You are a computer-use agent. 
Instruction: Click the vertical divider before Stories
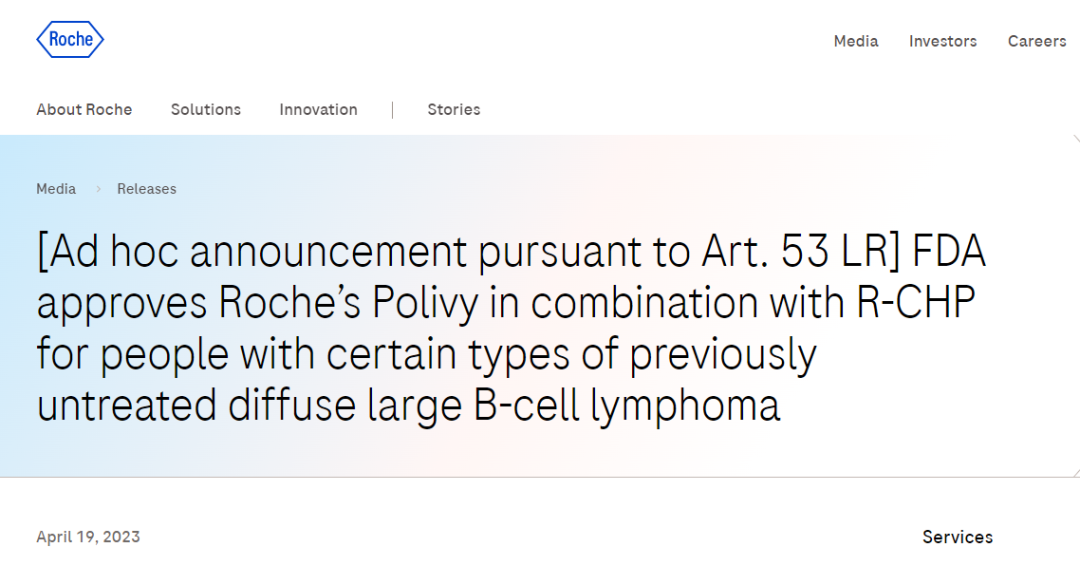pyautogui.click(x=392, y=110)
